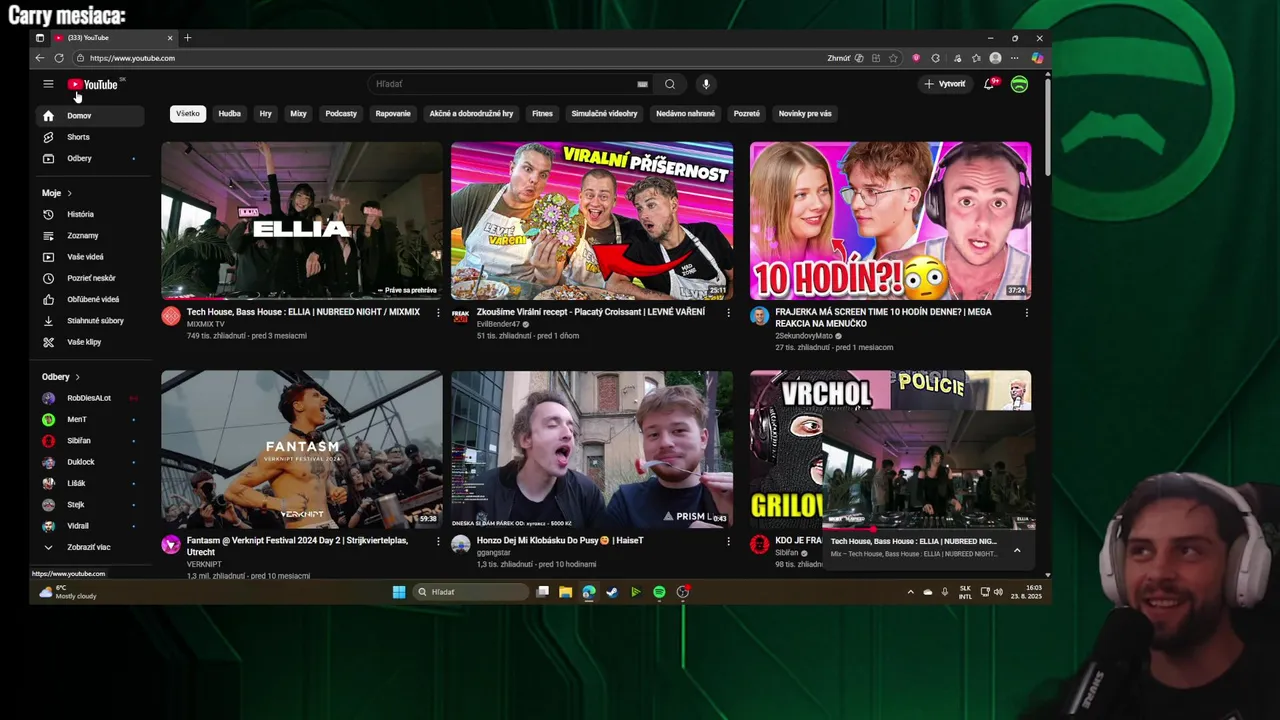Screen dimensions: 1280x720
Task: Open Shorts in the sidebar
Action: click(x=91, y=137)
